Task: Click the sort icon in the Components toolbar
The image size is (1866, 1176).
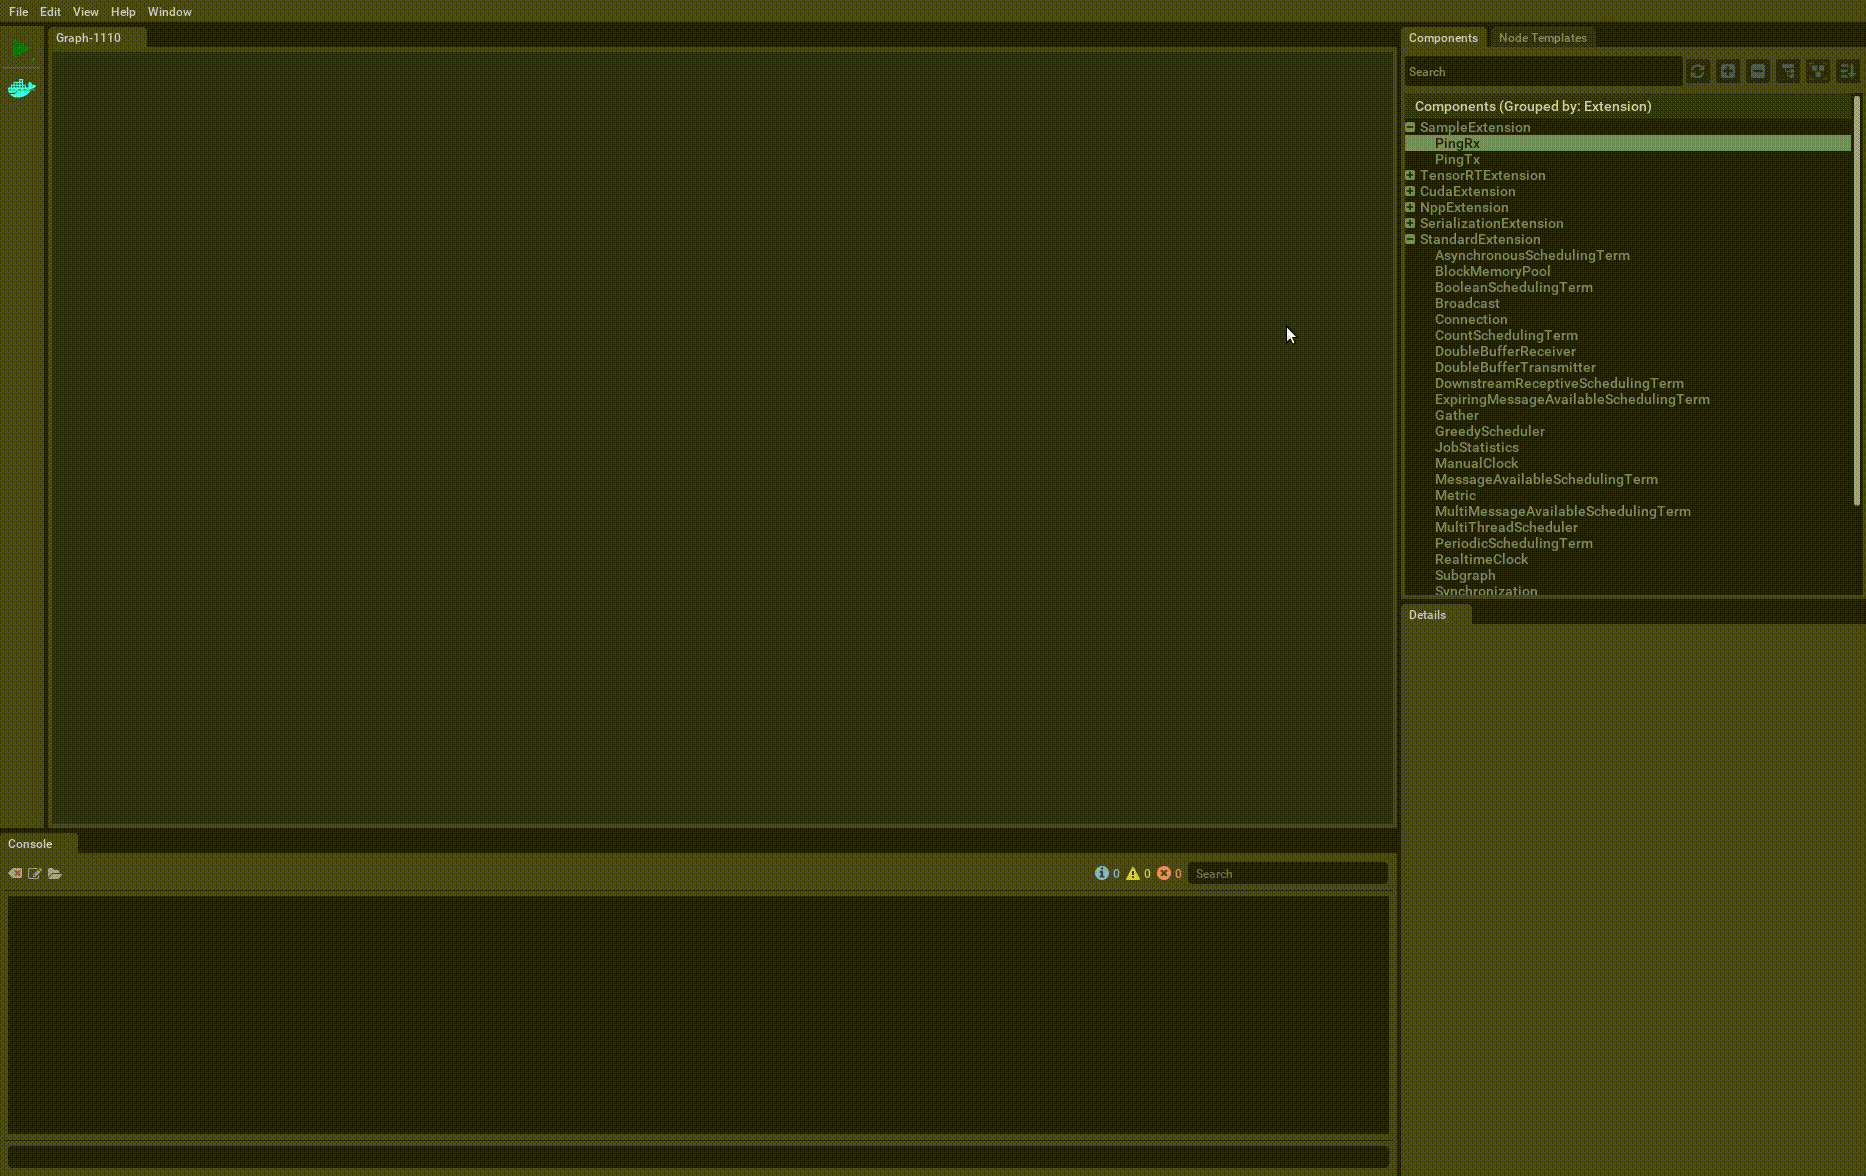Action: pyautogui.click(x=1847, y=72)
